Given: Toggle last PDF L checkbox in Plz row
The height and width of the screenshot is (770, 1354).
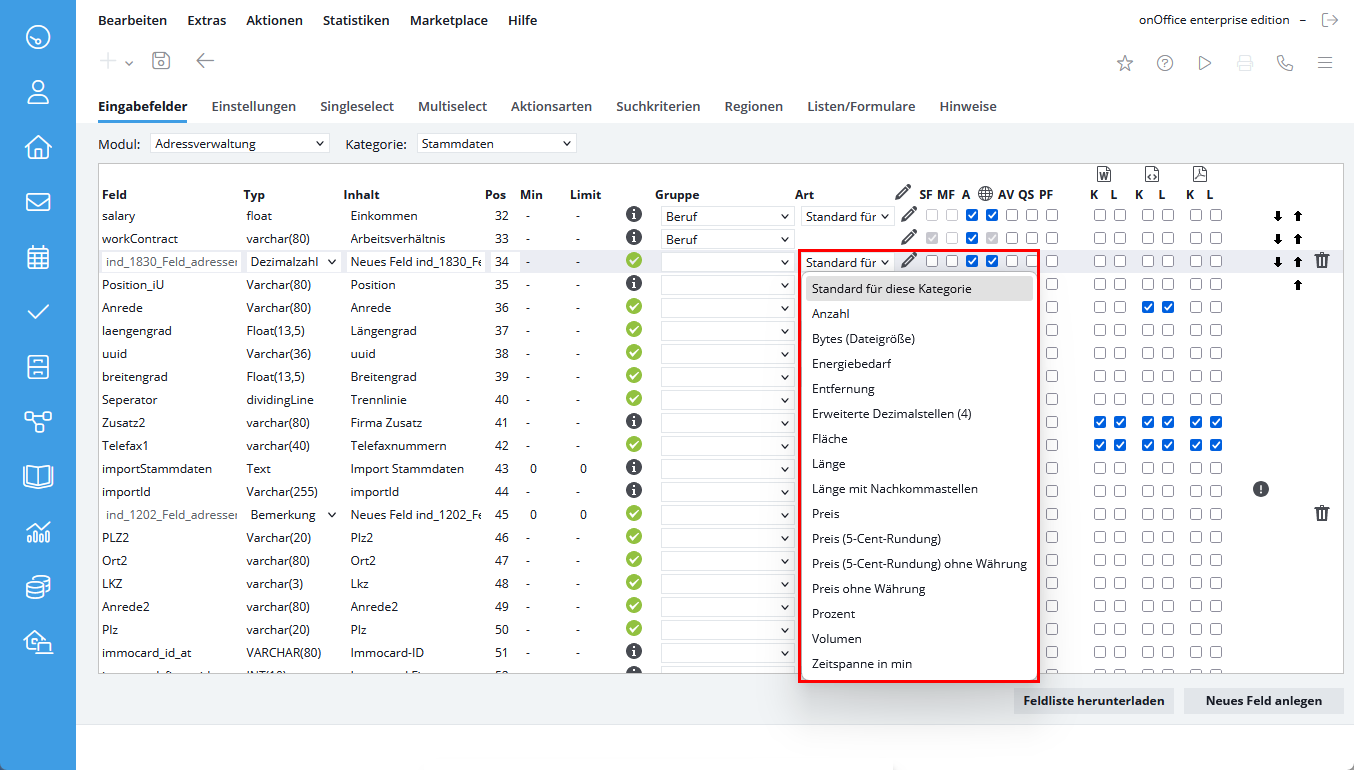Looking at the screenshot, I should coord(1216,629).
